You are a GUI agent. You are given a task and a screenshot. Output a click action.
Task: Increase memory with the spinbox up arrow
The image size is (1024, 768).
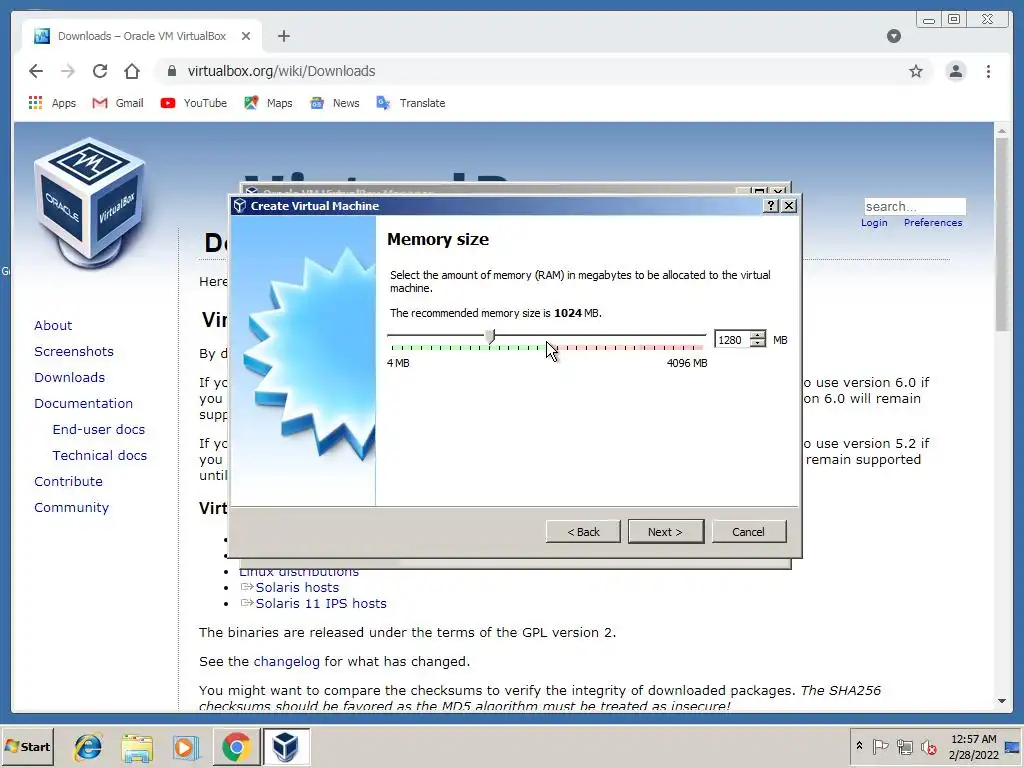(x=758, y=336)
